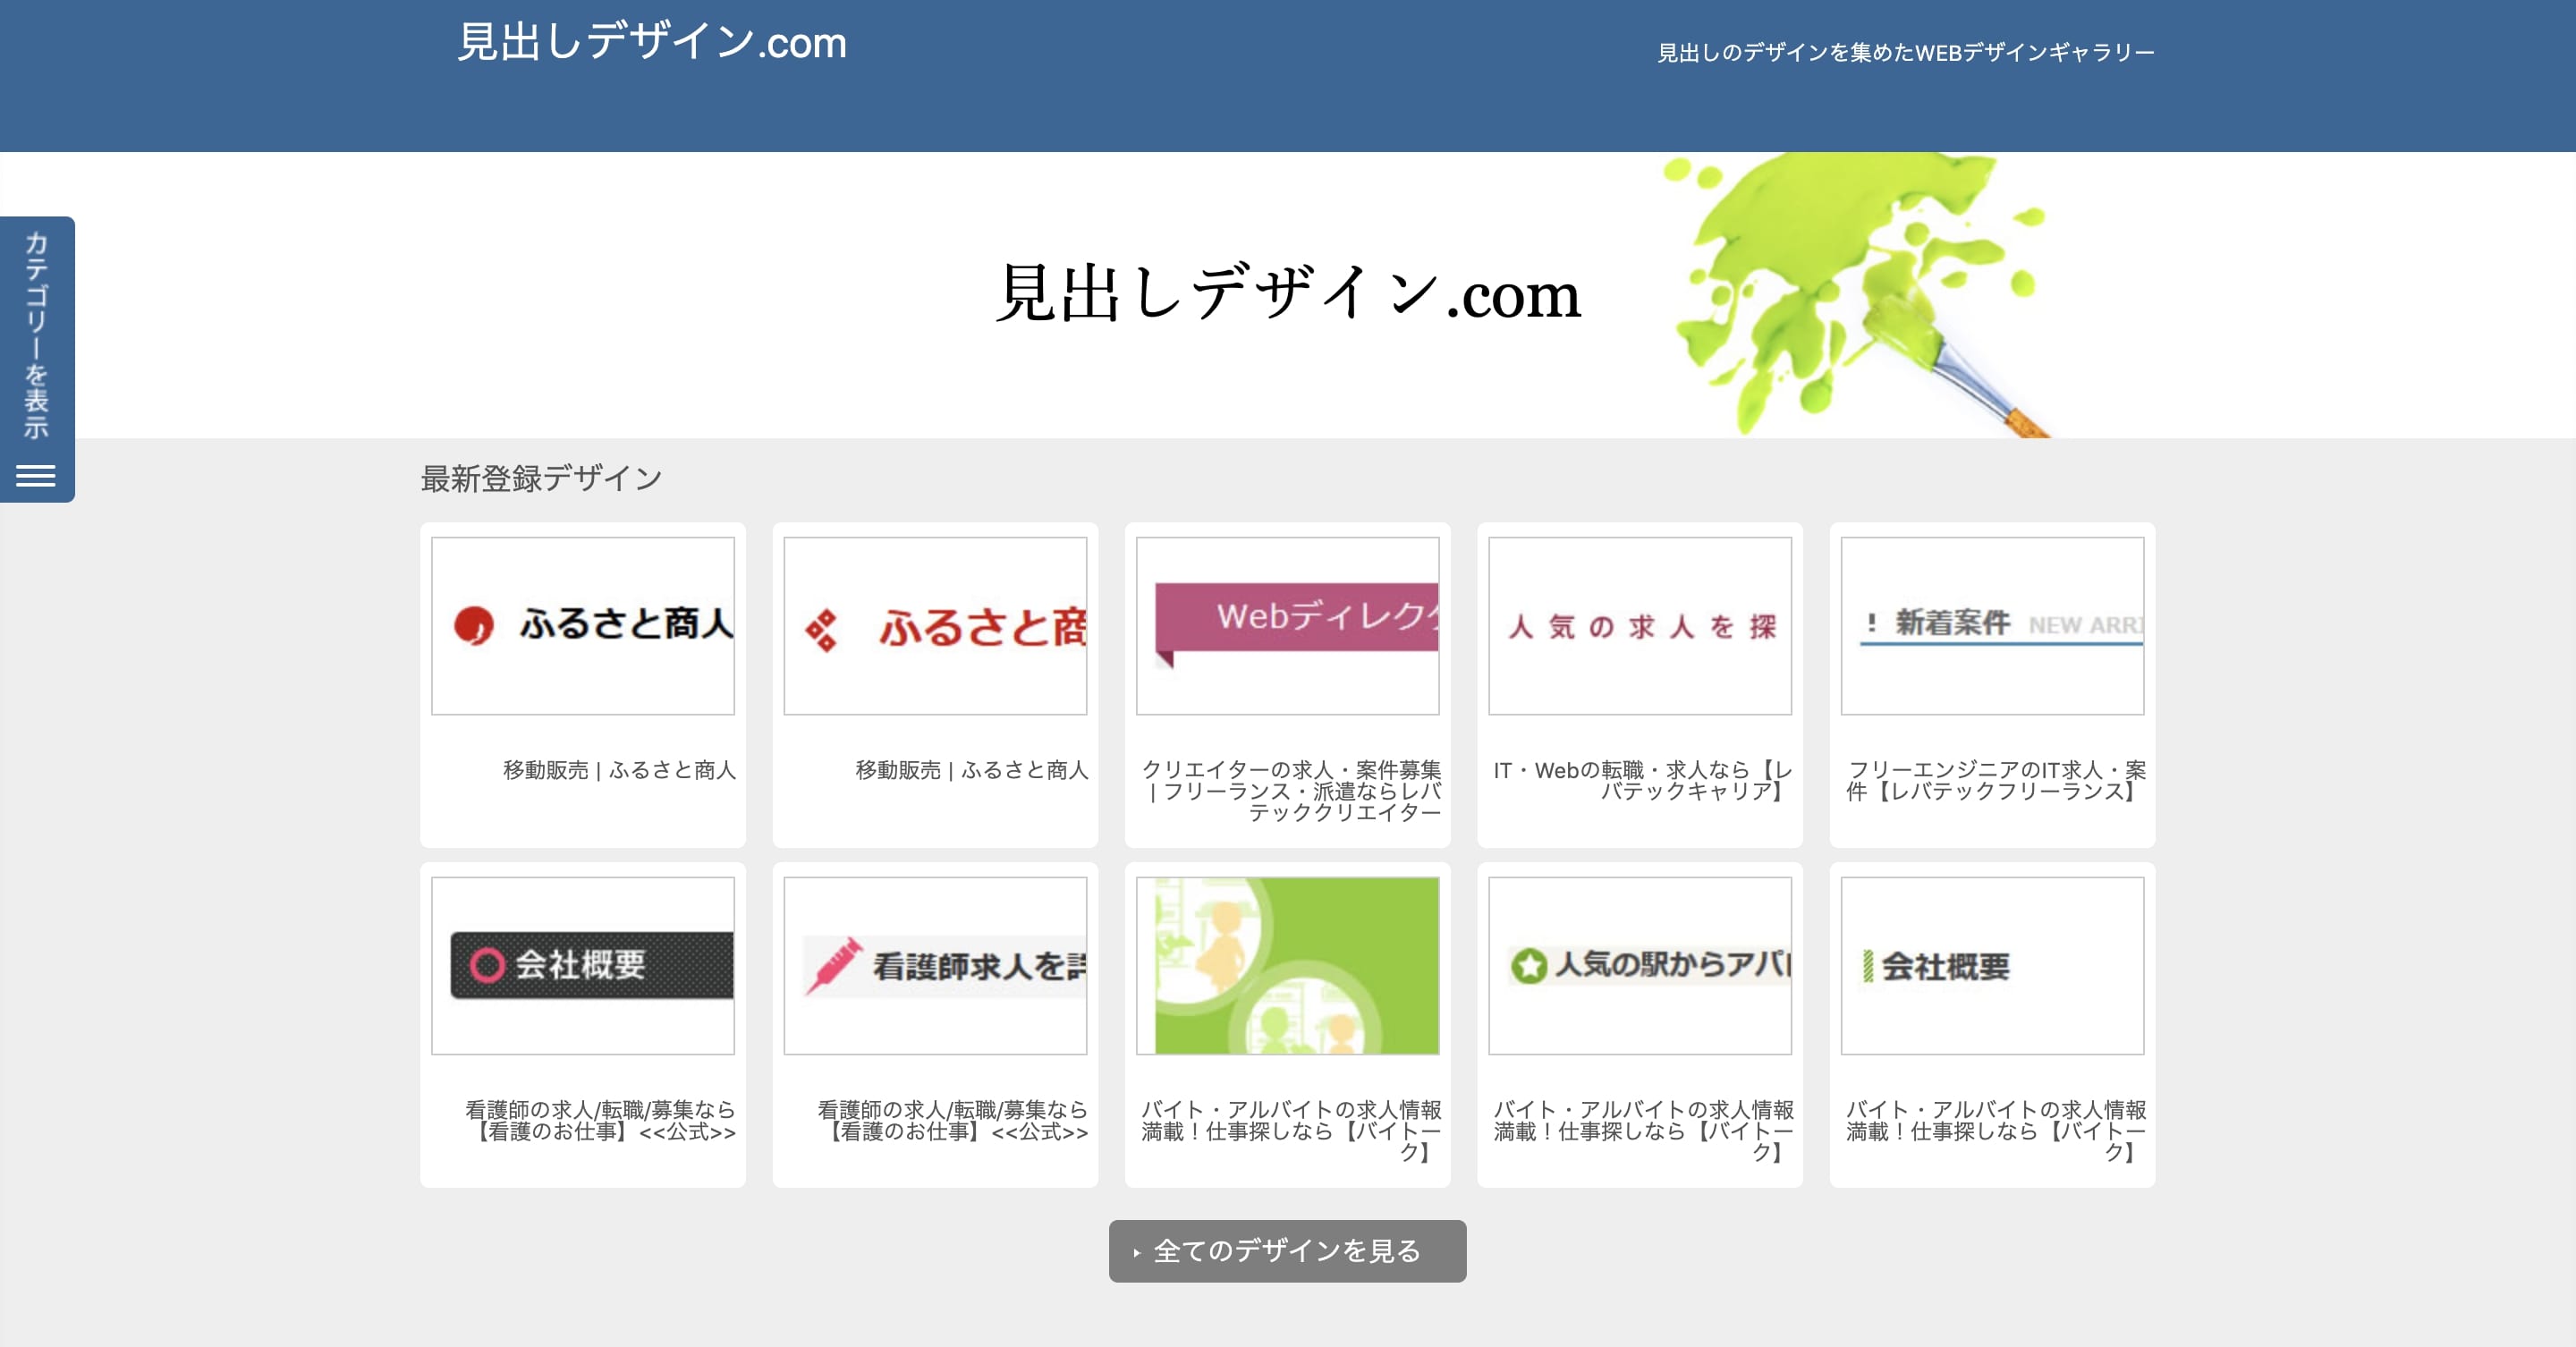The height and width of the screenshot is (1347, 2576).
Task: Open thumbnail with red circle ふるさと商人
Action: pyautogui.click(x=583, y=626)
